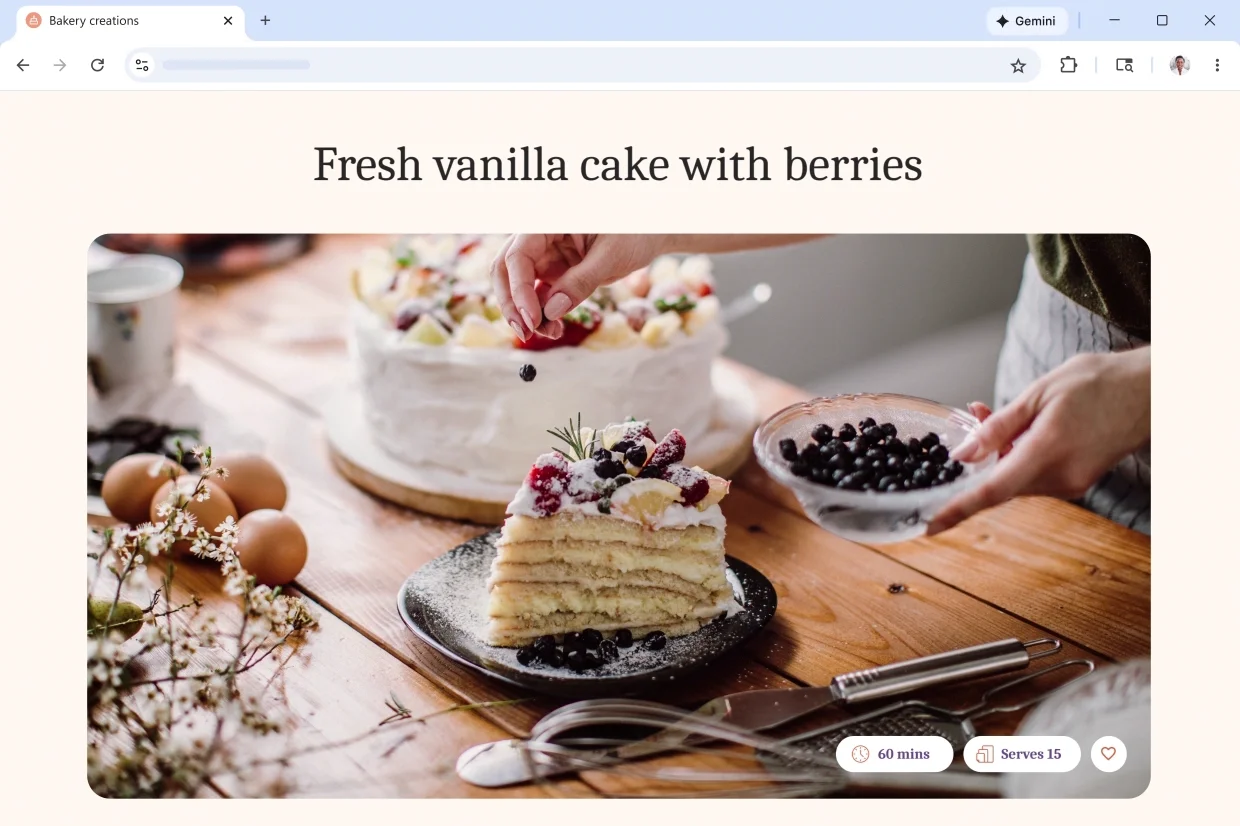1240x826 pixels.
Task: Click the Fresh vanilla cake with berries heading
Action: click(x=618, y=165)
